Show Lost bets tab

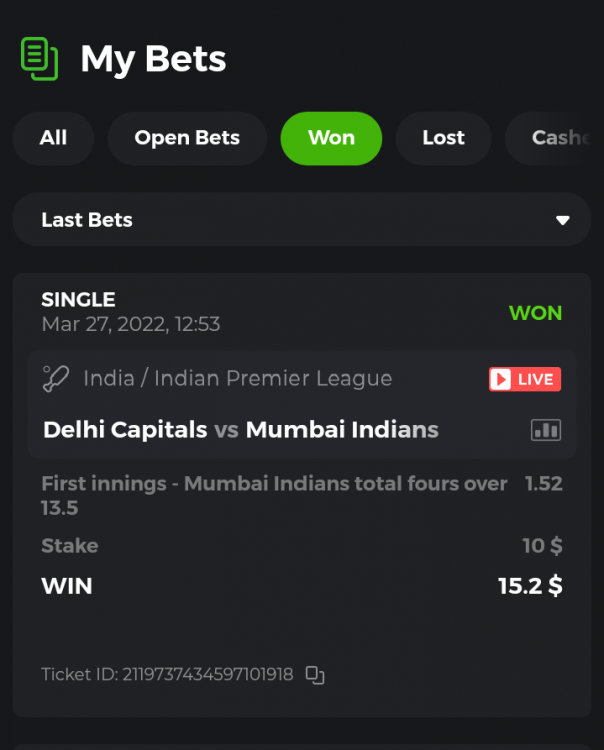pyautogui.click(x=443, y=138)
